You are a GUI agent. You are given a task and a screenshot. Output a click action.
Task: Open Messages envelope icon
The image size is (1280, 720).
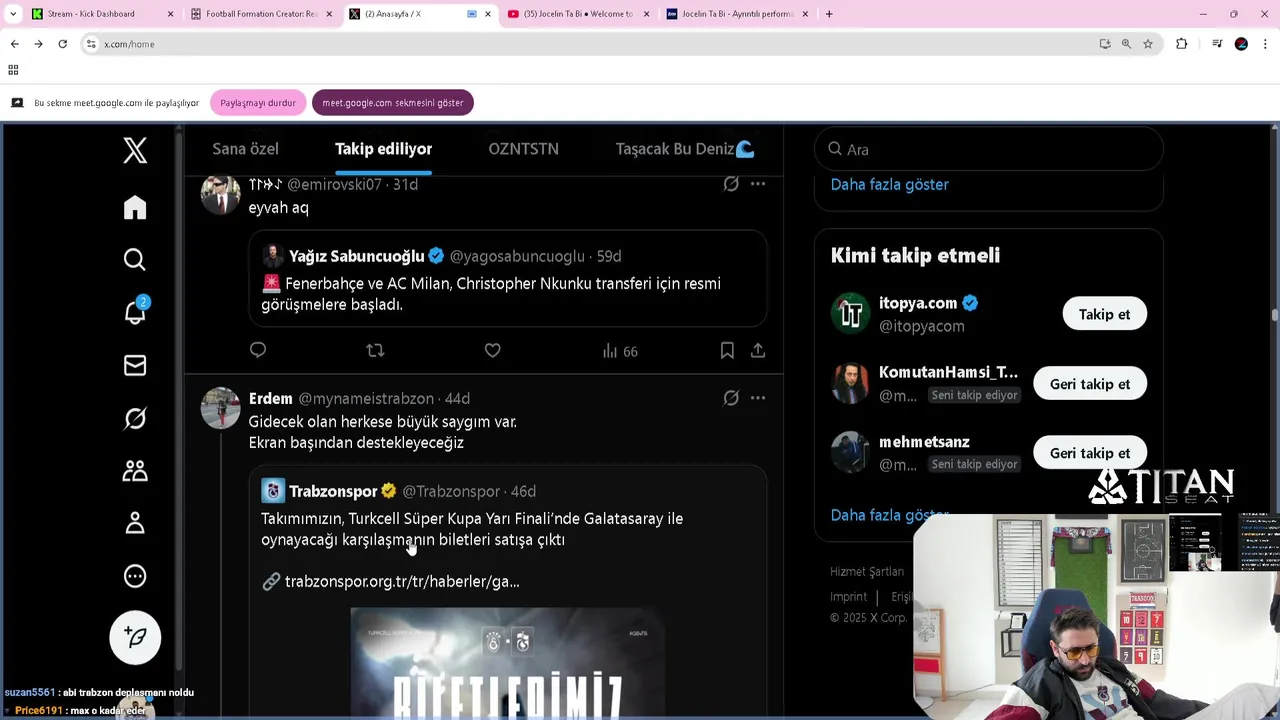pyautogui.click(x=135, y=365)
